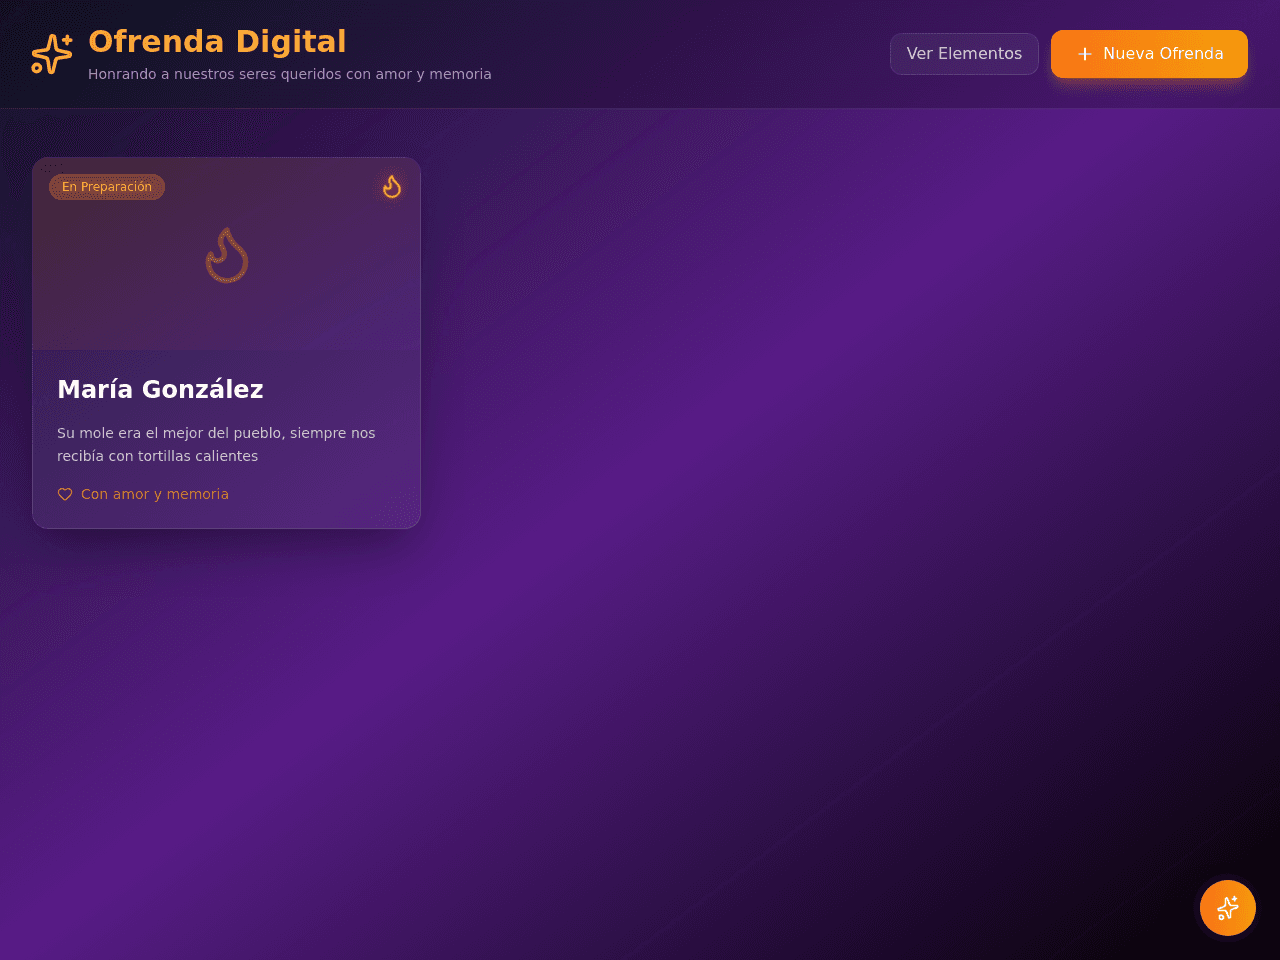Click the En Preparación status badge
The image size is (1280, 960).
click(x=107, y=187)
